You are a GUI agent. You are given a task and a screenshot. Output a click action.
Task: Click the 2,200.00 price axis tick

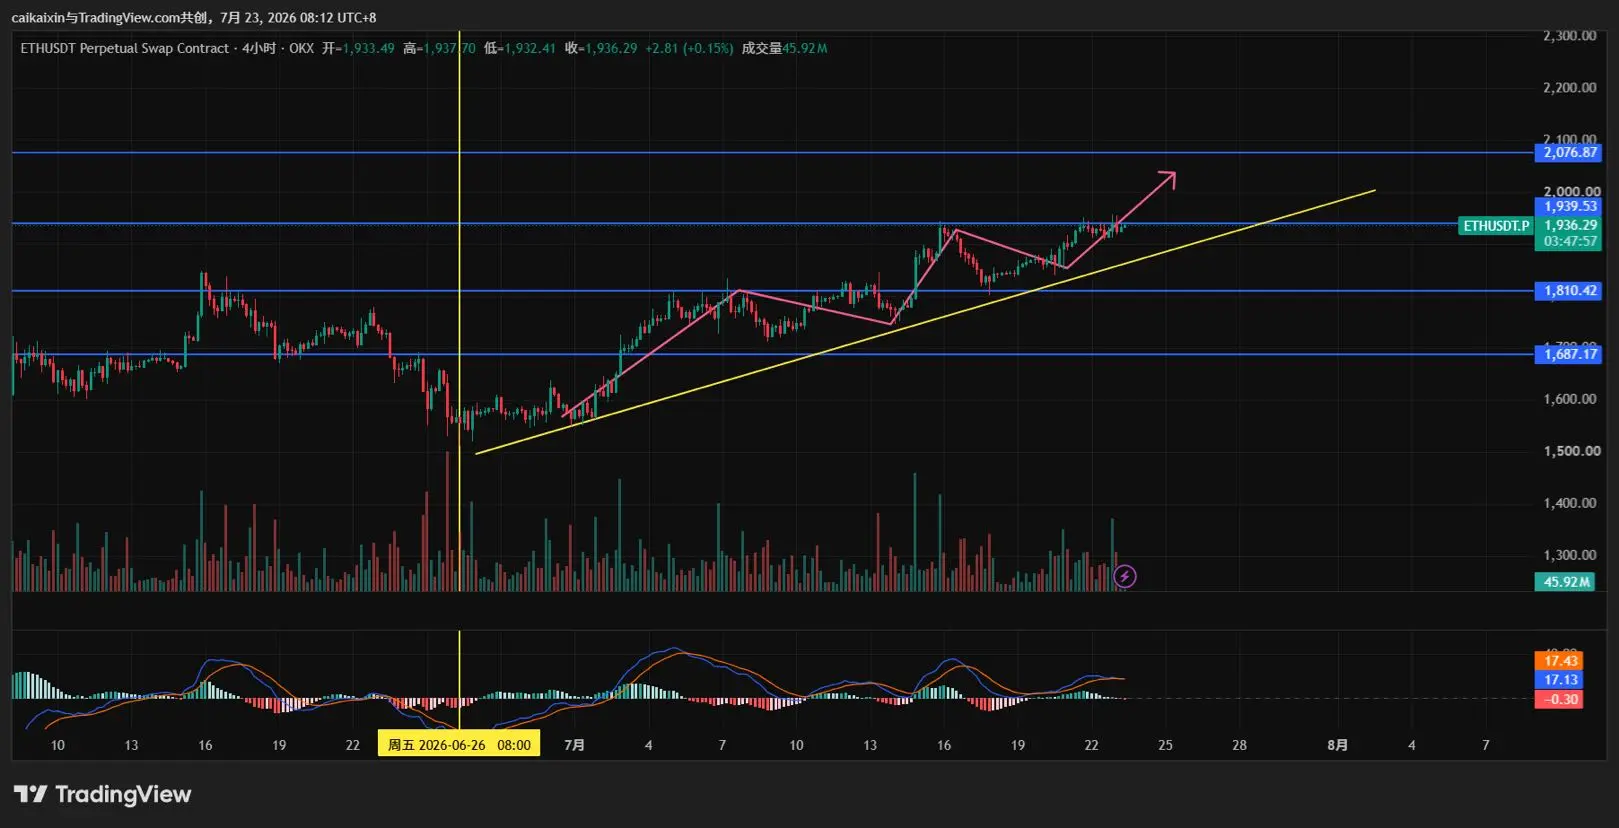click(1570, 88)
